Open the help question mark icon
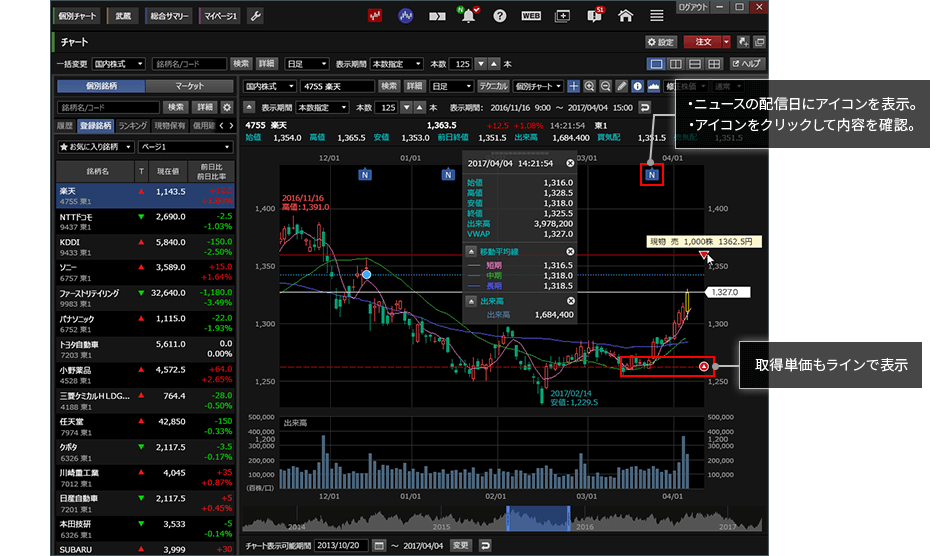This screenshot has width=940, height=556. coord(499,16)
